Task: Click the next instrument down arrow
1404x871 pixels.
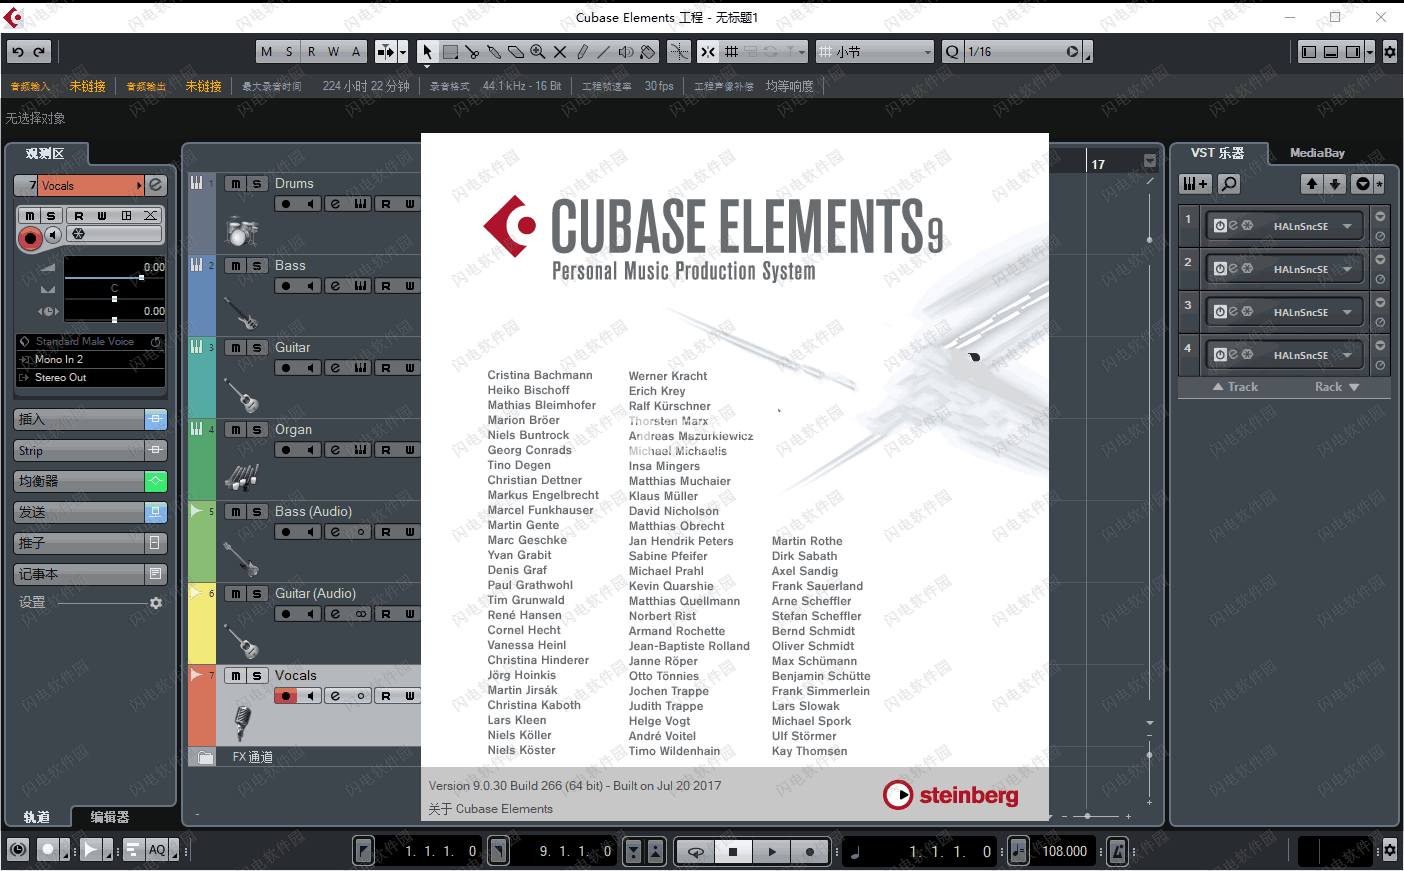Action: click(x=1335, y=184)
